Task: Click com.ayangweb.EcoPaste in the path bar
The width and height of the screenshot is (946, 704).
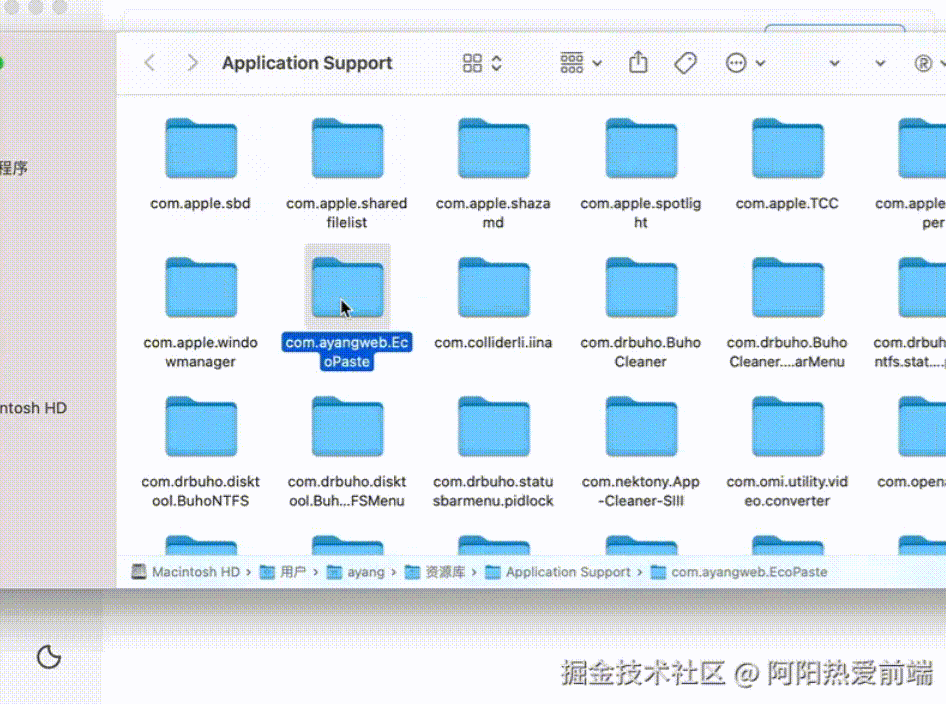Action: [739, 572]
